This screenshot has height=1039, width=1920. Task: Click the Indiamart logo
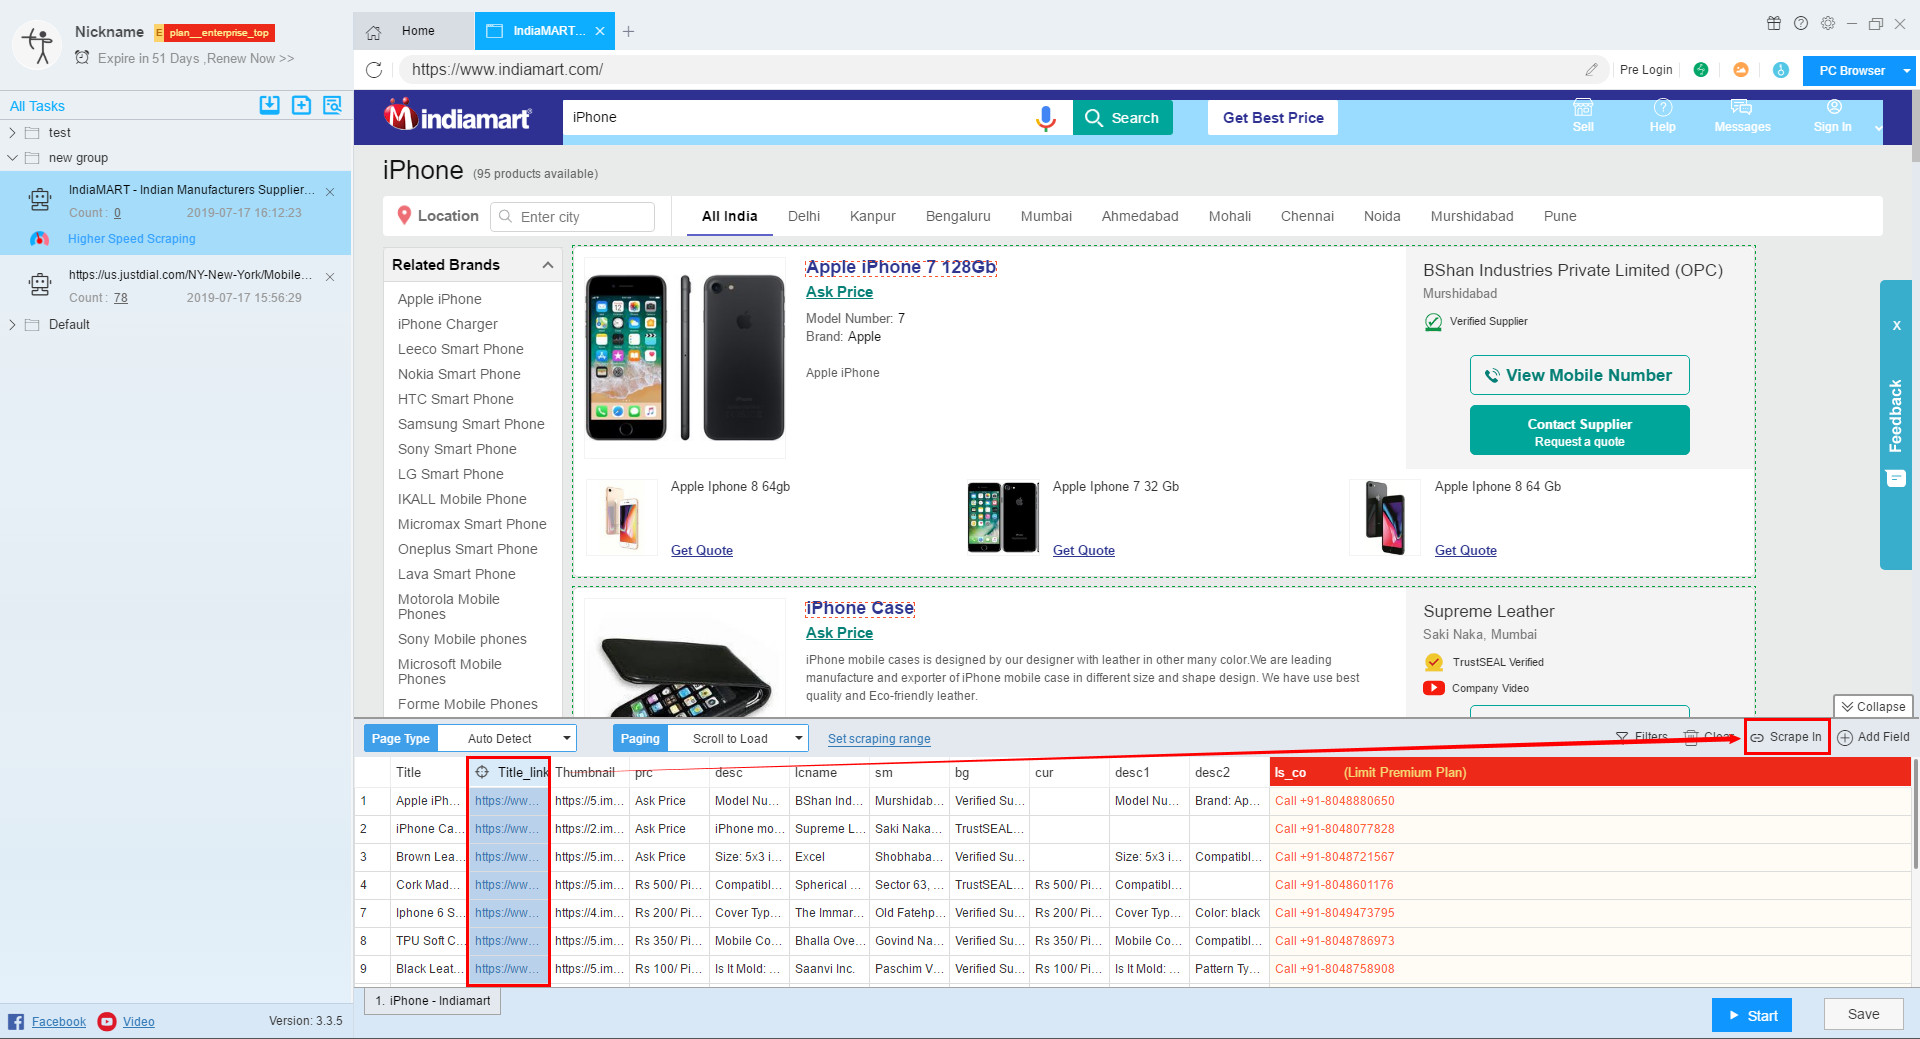tap(458, 117)
